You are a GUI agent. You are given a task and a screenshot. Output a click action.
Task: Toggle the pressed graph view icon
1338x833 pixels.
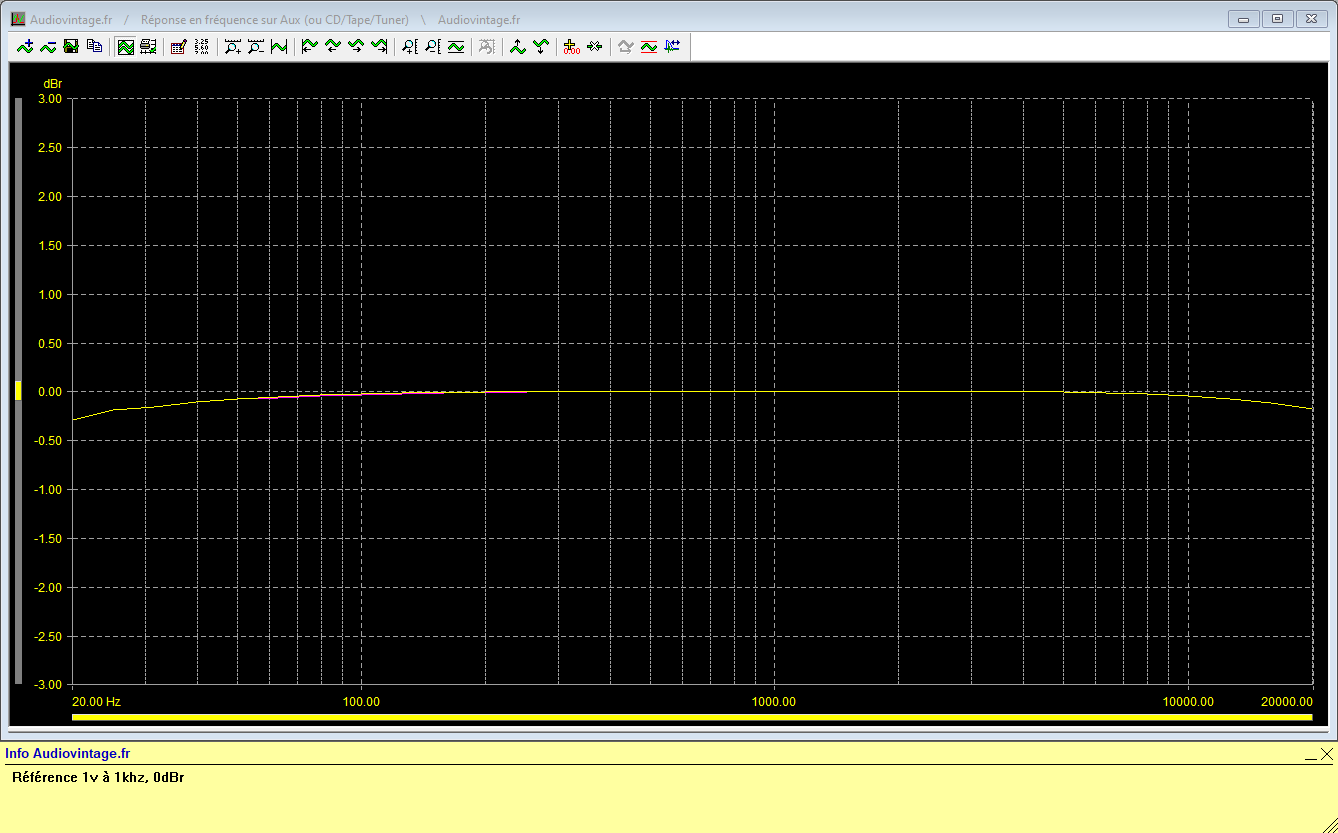pos(125,46)
